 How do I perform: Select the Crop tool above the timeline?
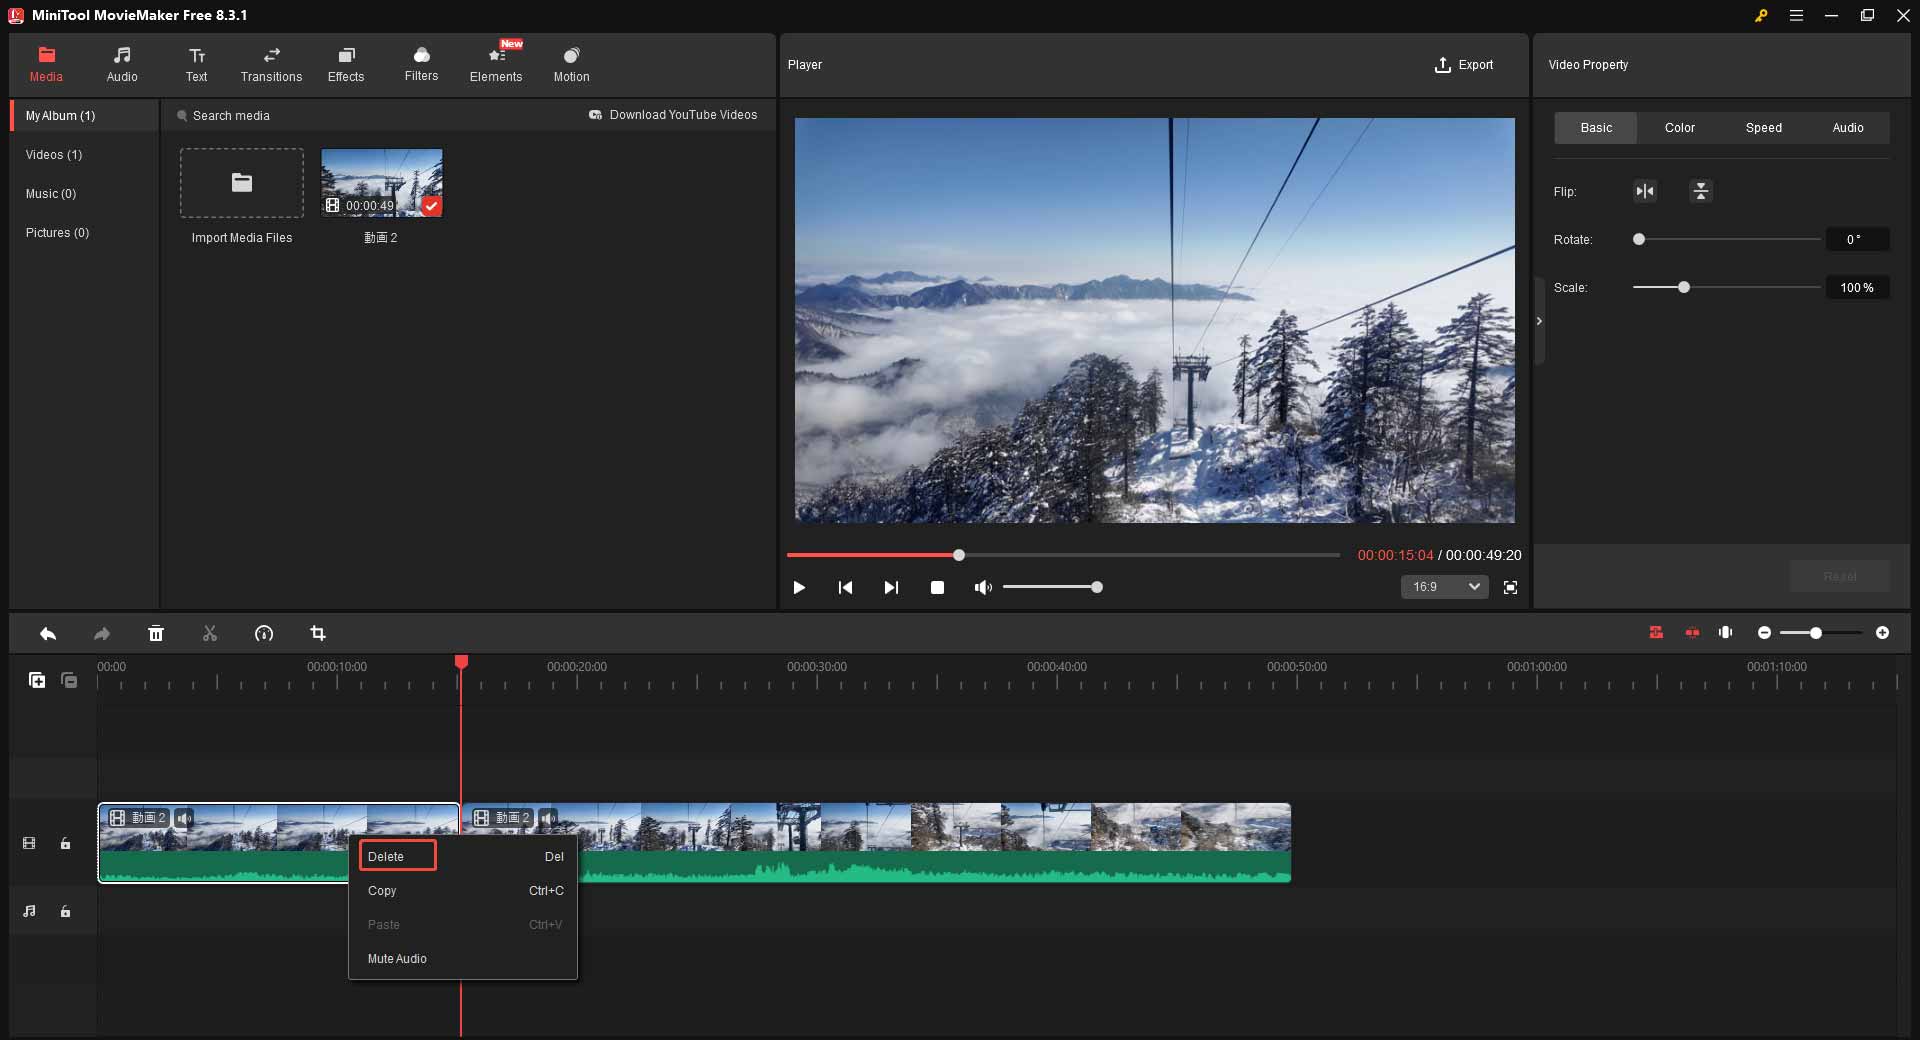point(318,633)
